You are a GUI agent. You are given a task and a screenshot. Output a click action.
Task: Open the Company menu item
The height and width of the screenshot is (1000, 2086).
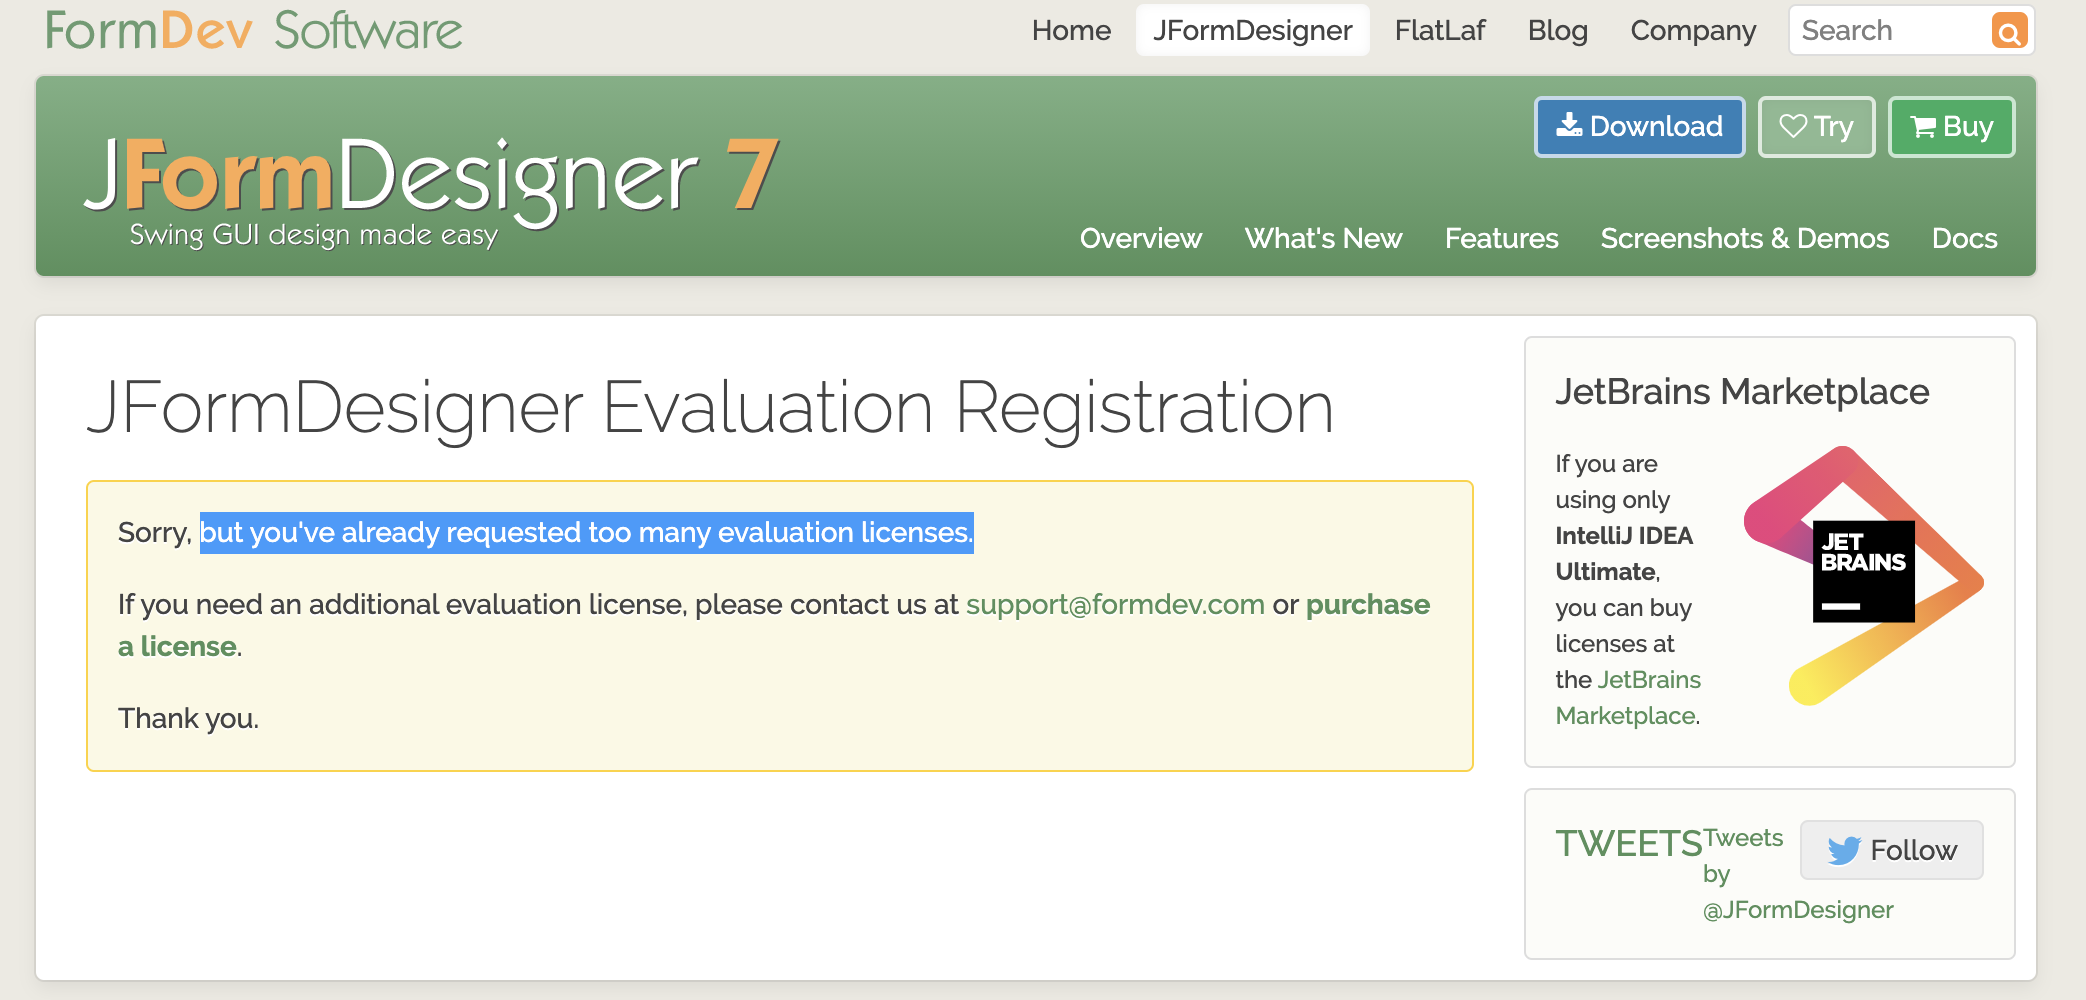click(x=1693, y=30)
